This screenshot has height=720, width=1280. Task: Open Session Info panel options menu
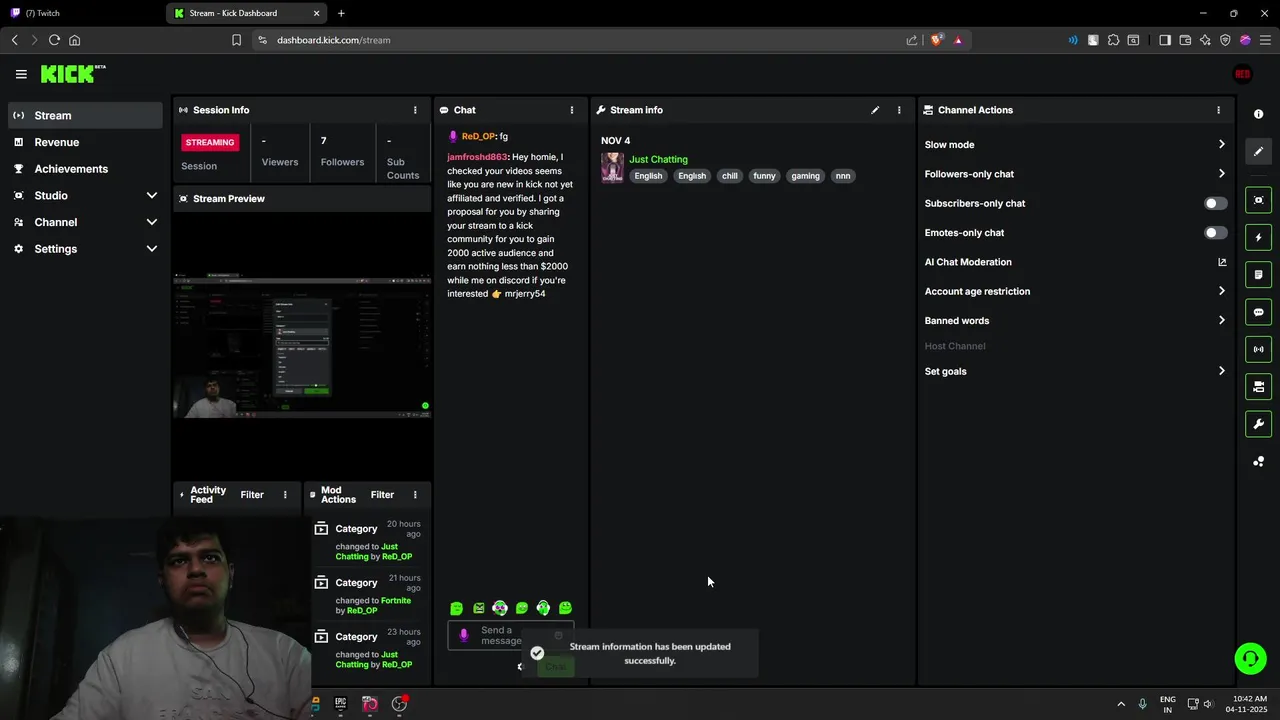(x=415, y=110)
